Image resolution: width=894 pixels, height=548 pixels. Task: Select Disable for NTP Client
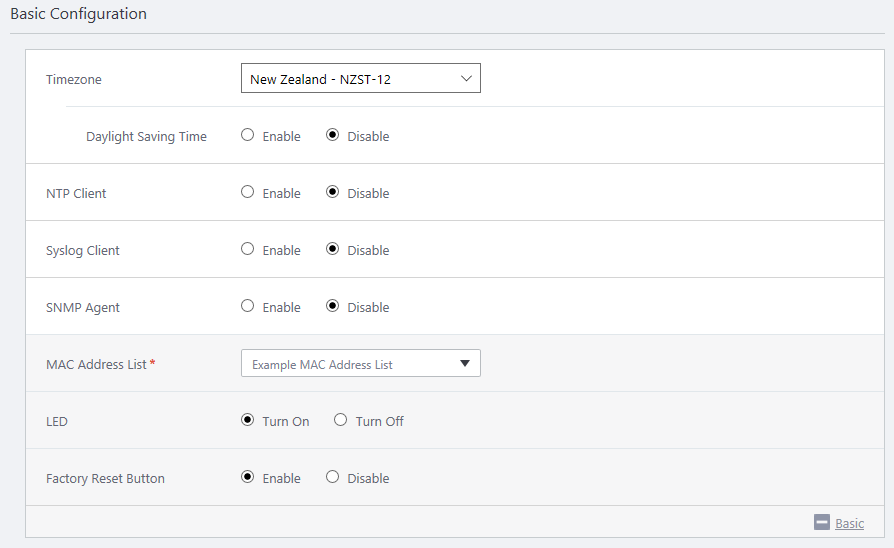pos(333,193)
